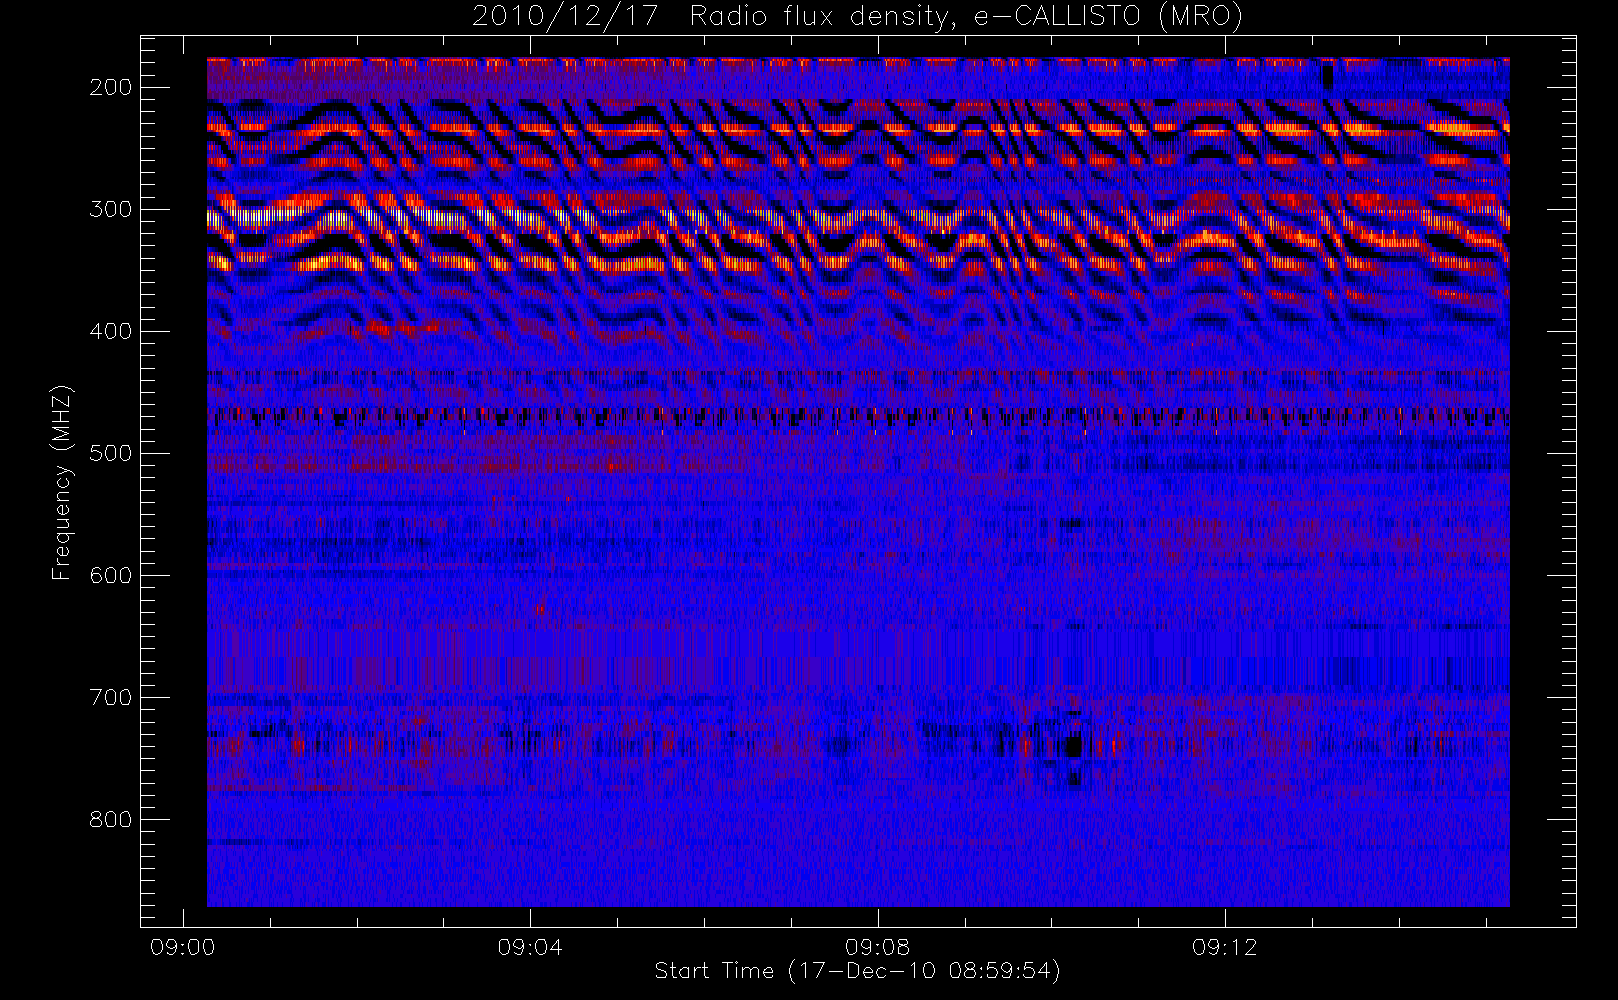Click the 600 frequency tick label
1618x1000 pixels.
pyautogui.click(x=111, y=575)
